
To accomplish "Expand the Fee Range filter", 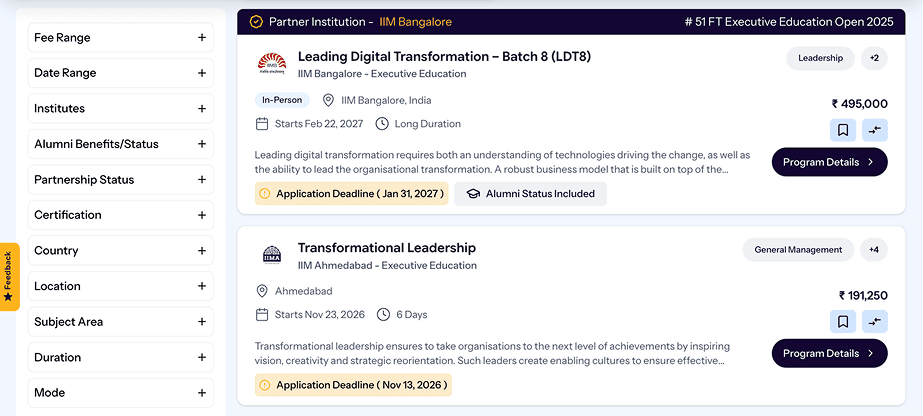I will coord(121,38).
